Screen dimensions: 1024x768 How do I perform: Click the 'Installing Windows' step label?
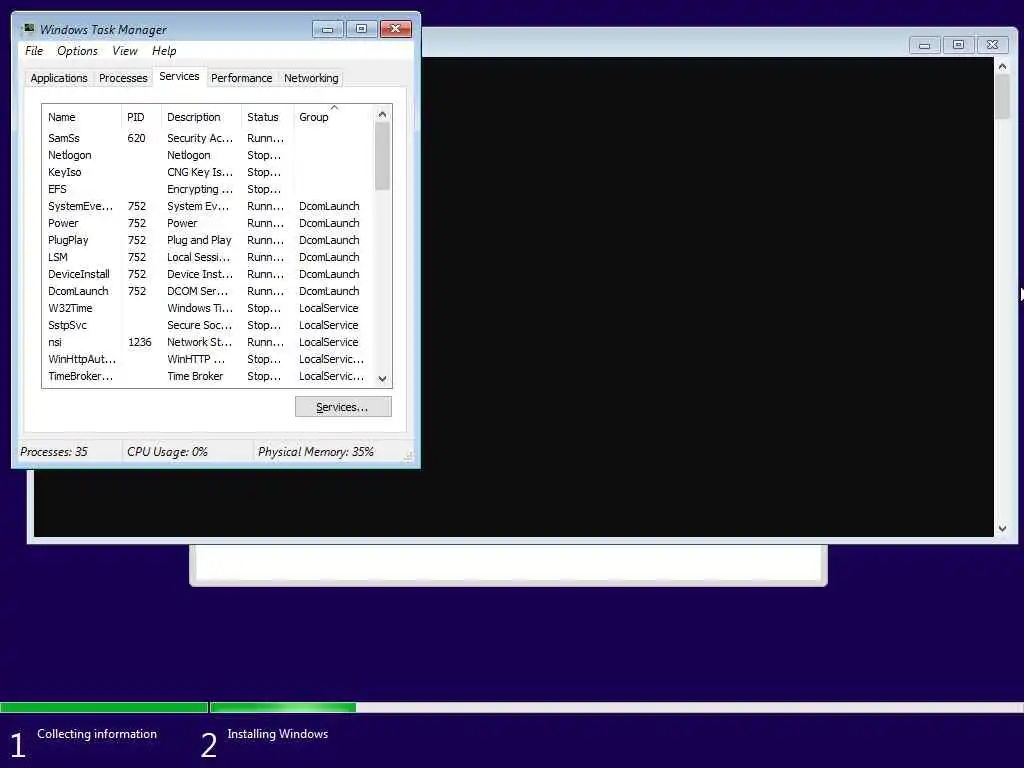tap(278, 734)
